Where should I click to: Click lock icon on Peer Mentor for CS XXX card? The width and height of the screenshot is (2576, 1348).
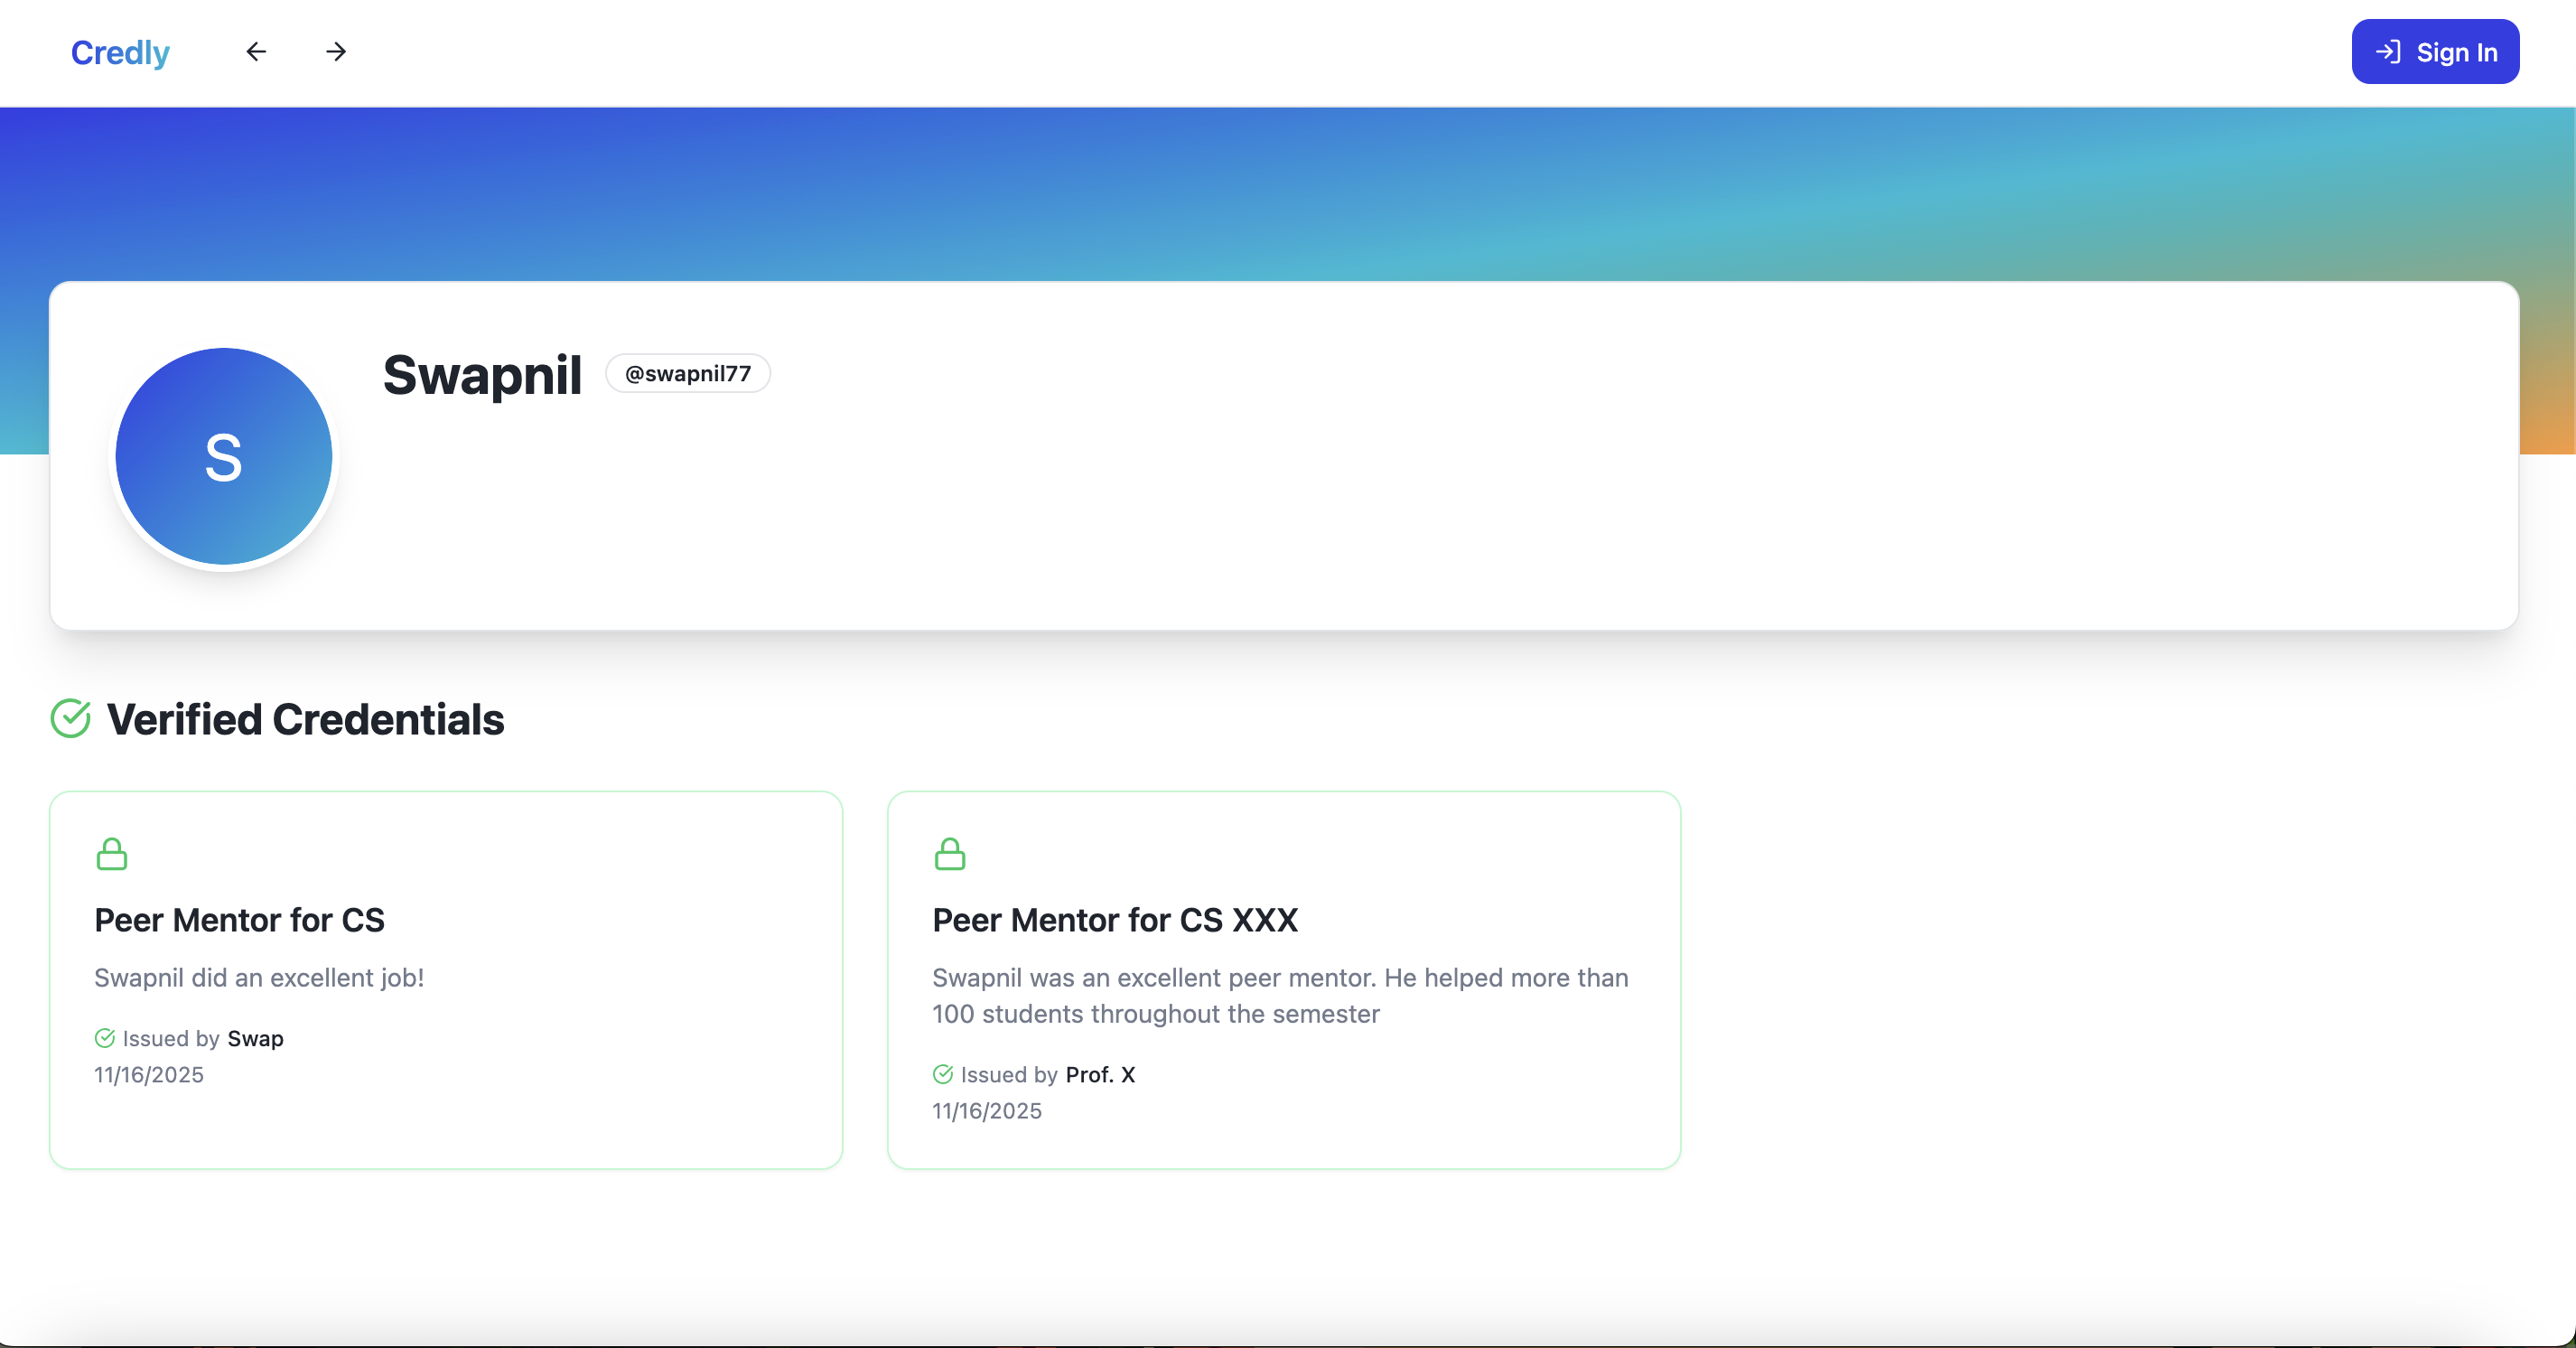point(949,854)
